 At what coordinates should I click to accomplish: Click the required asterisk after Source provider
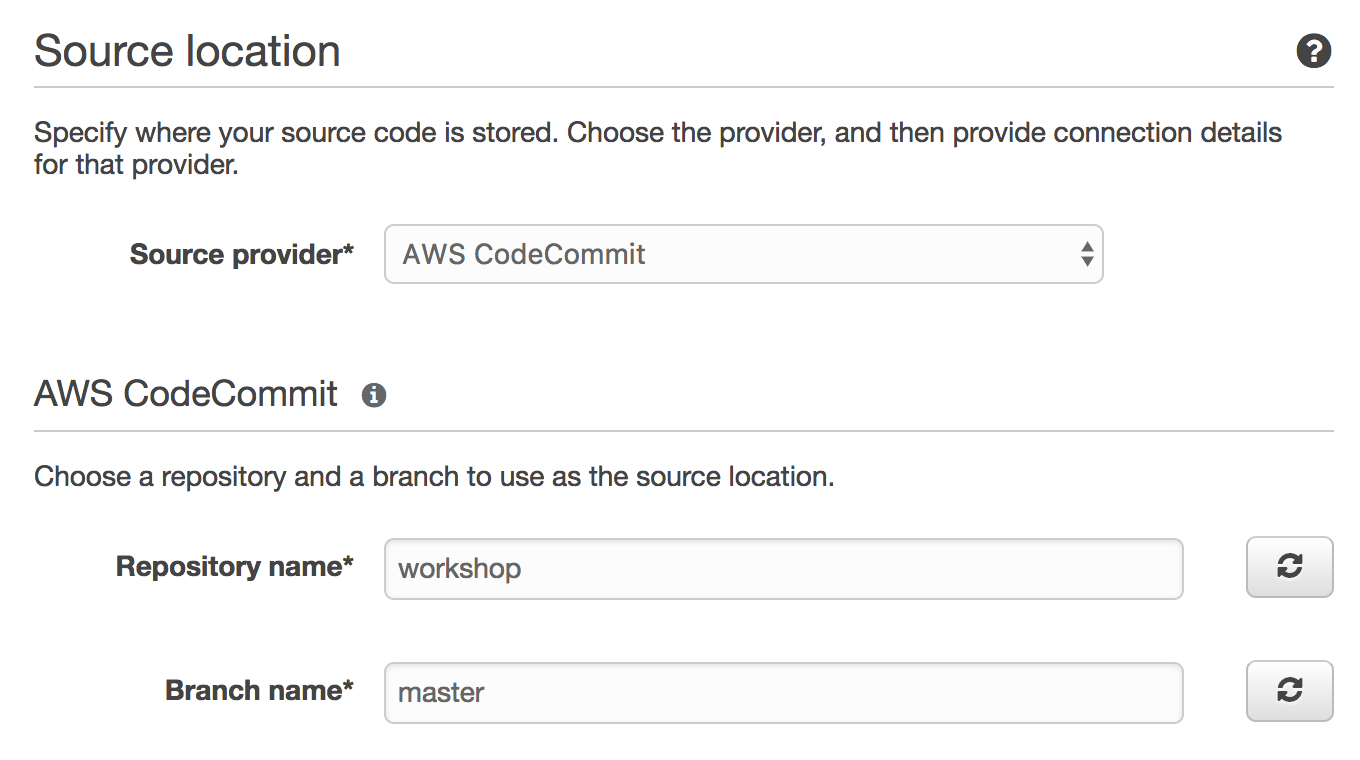348,251
